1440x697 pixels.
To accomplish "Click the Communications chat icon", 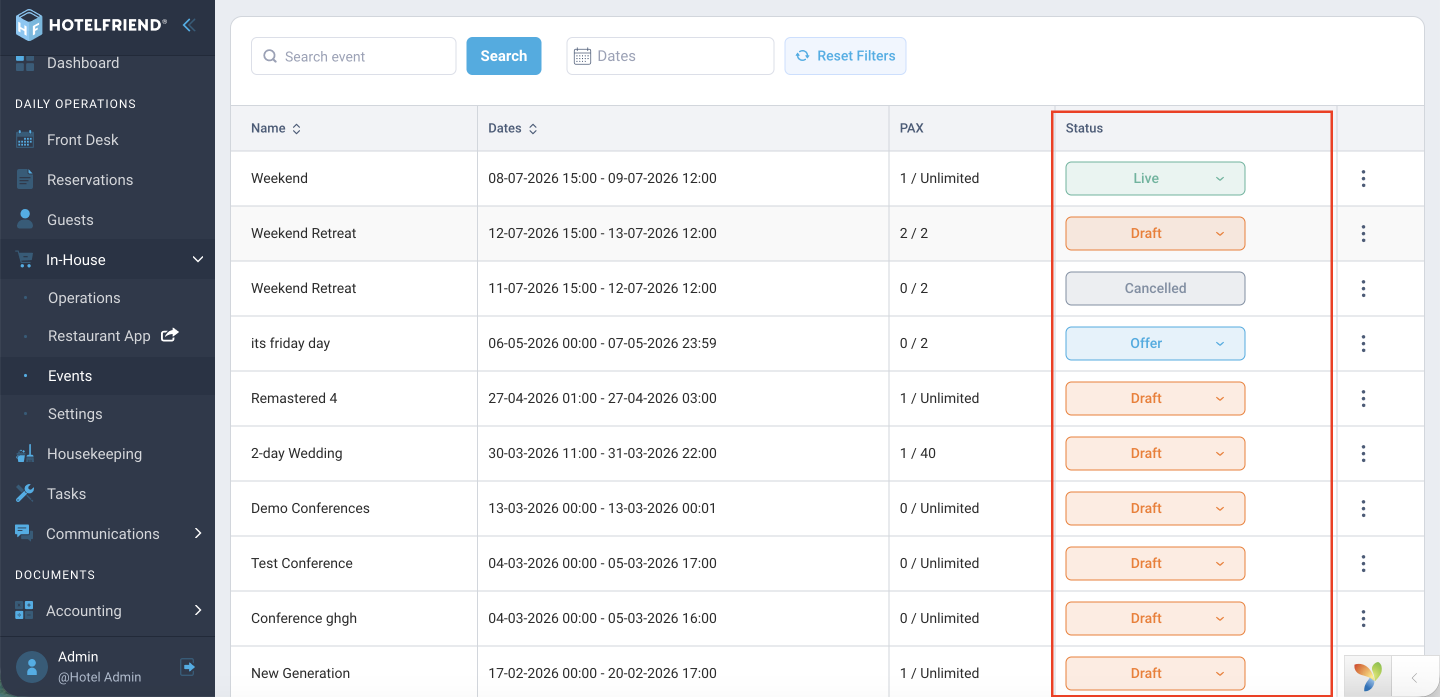I will tap(24, 533).
